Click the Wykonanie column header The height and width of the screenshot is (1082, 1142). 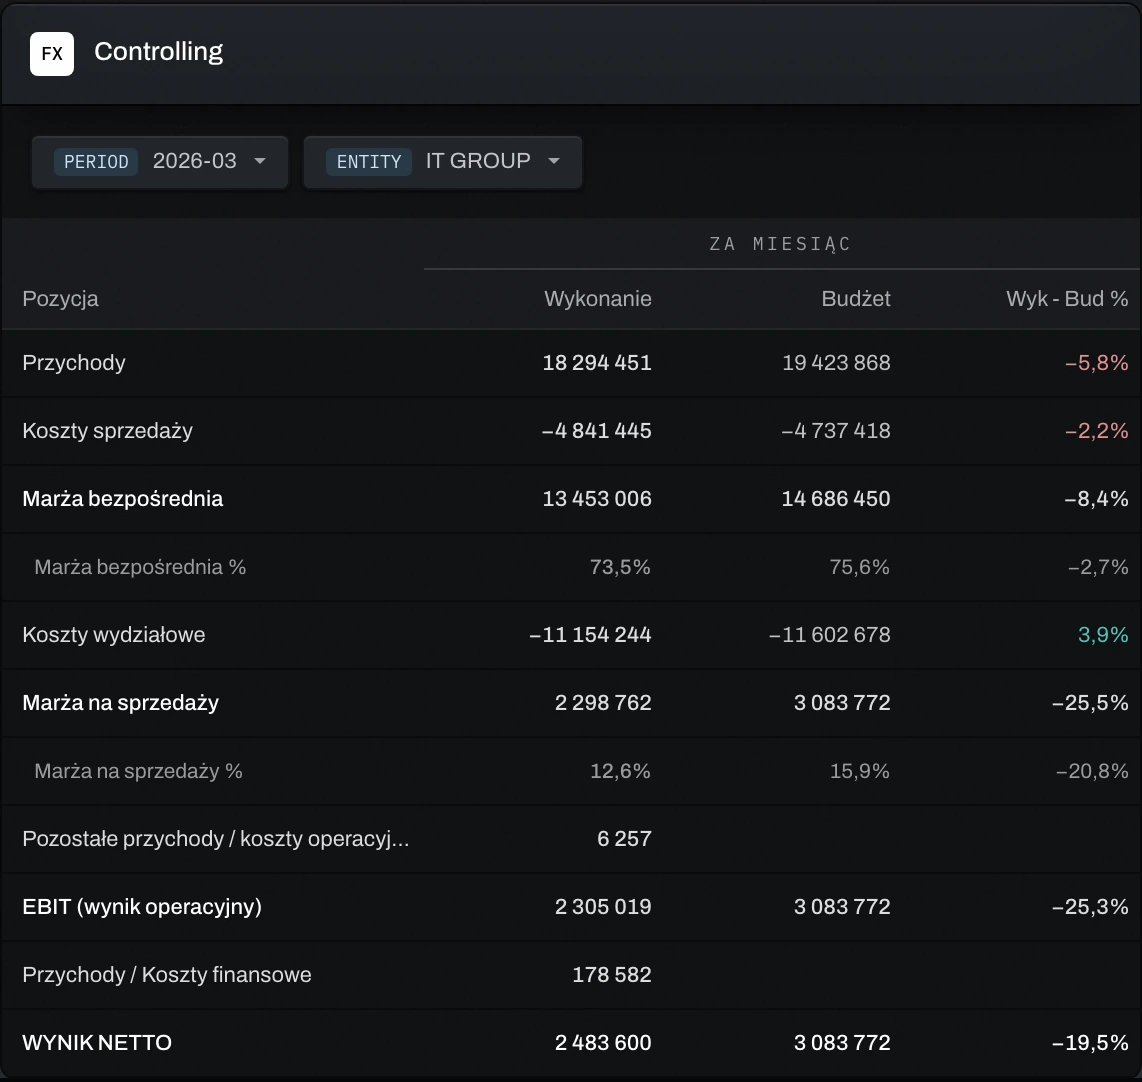pyautogui.click(x=598, y=299)
